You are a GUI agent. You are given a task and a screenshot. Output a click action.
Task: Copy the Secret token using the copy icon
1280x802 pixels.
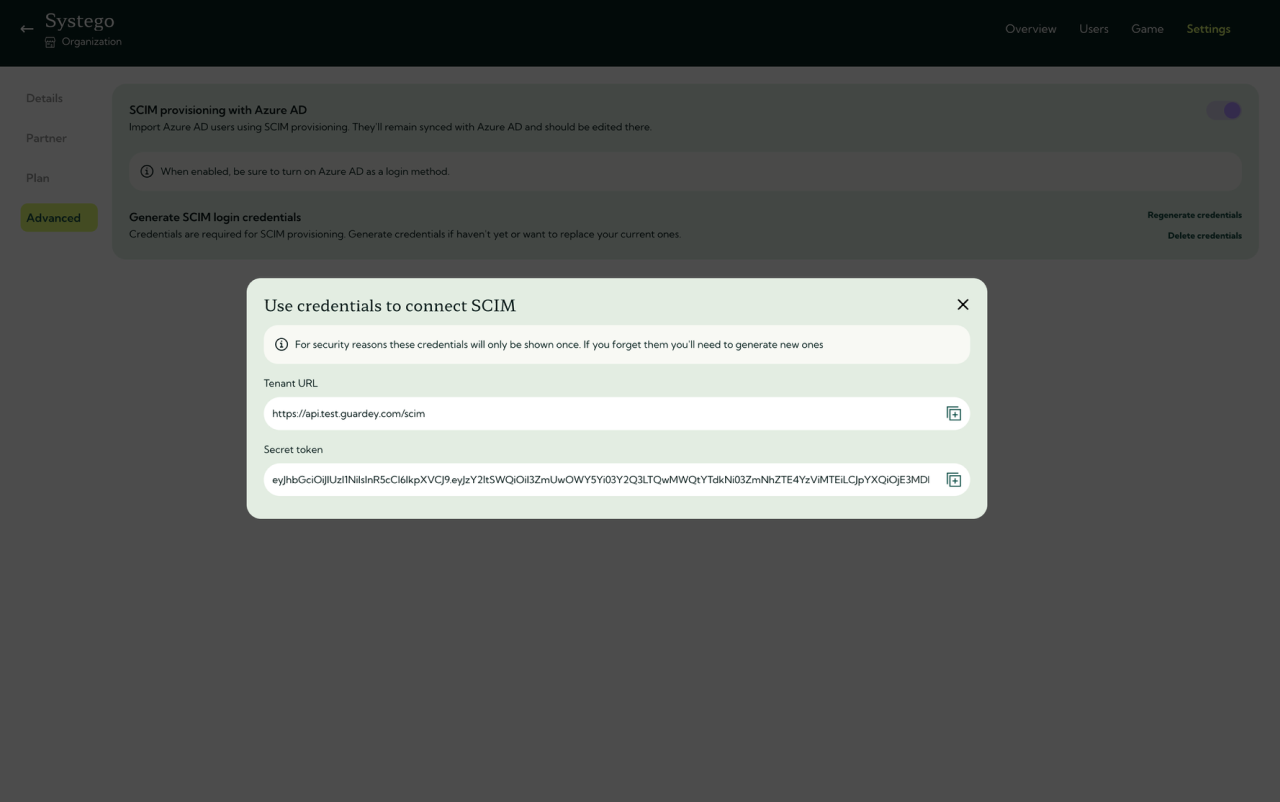click(x=954, y=479)
